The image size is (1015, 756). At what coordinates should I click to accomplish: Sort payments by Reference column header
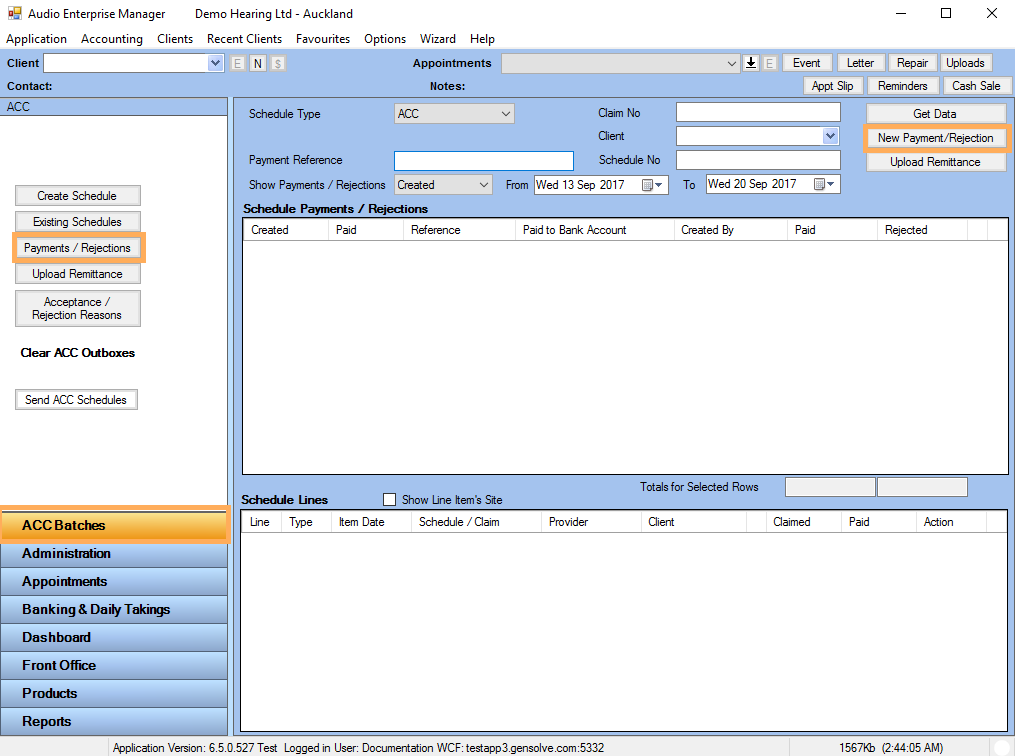coord(459,230)
